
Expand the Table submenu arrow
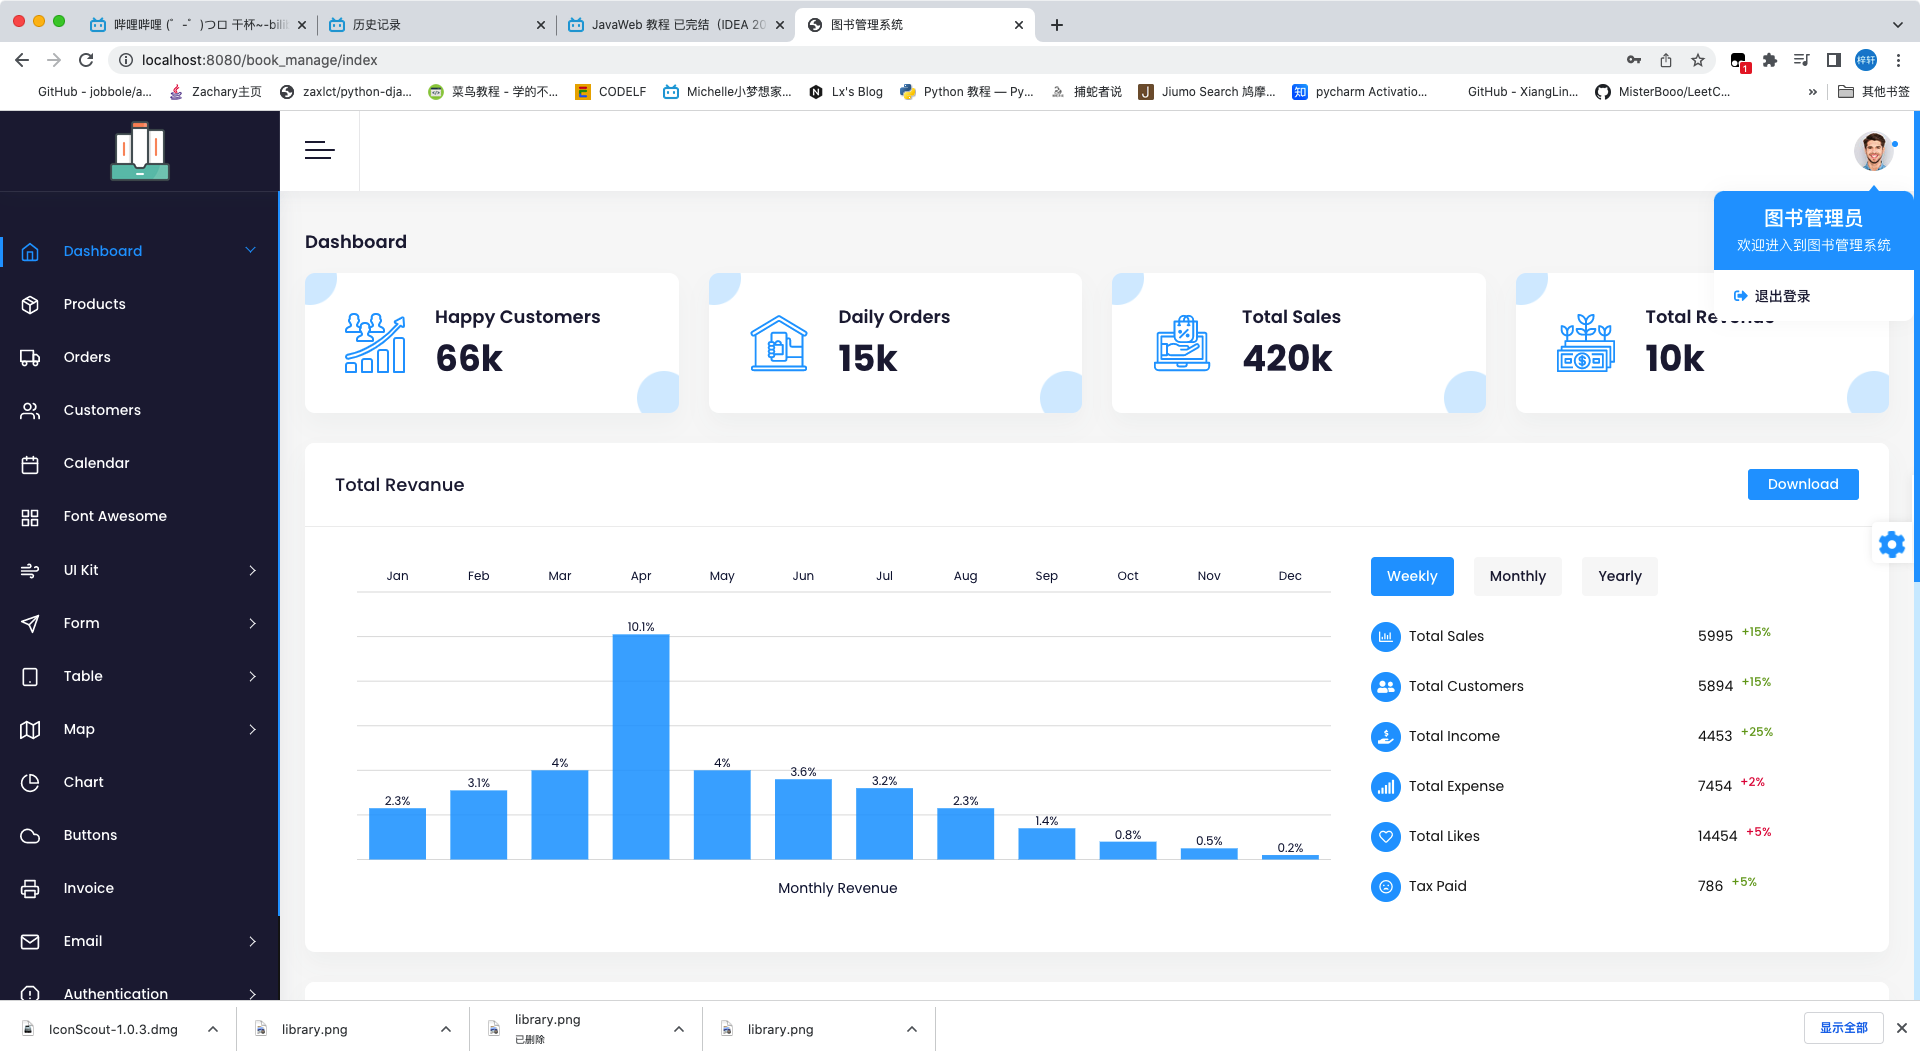pyautogui.click(x=252, y=676)
